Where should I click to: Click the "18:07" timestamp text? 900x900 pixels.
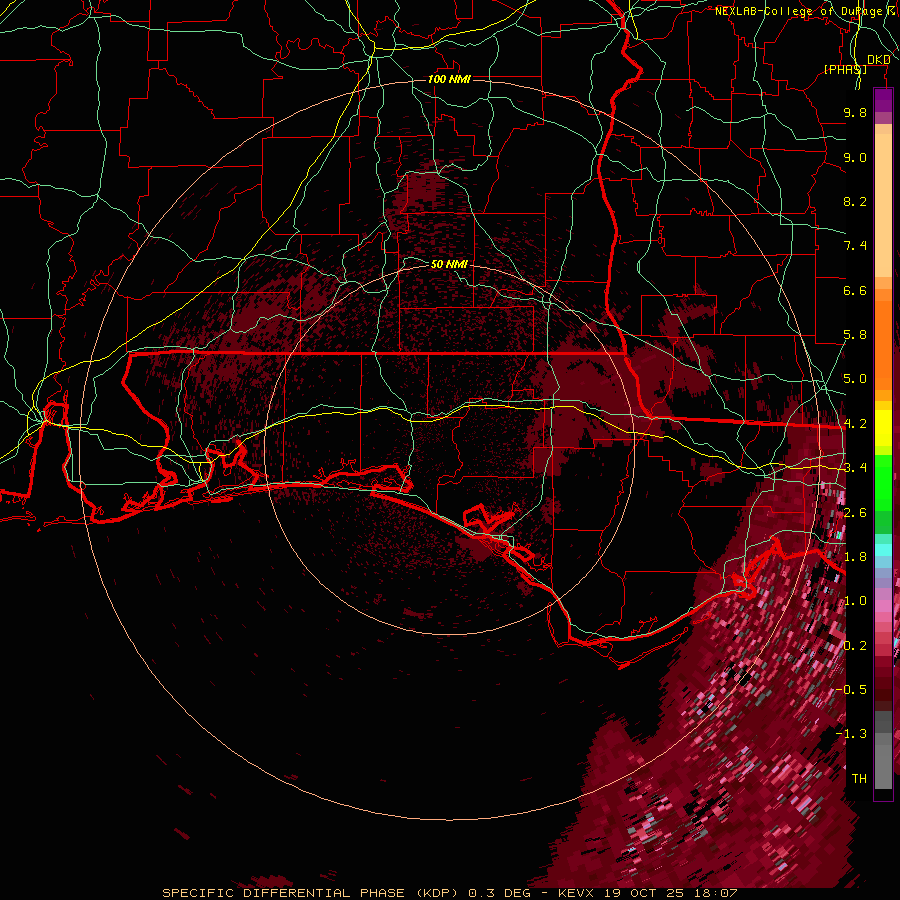(x=718, y=893)
